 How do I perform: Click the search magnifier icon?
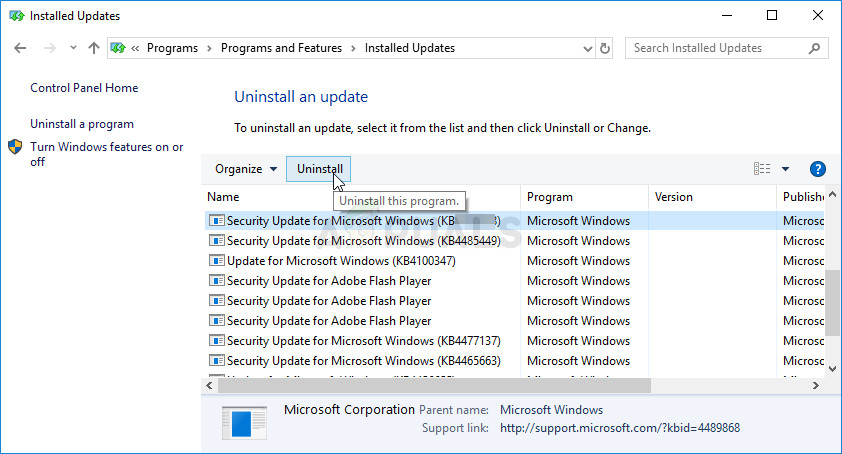(x=817, y=48)
